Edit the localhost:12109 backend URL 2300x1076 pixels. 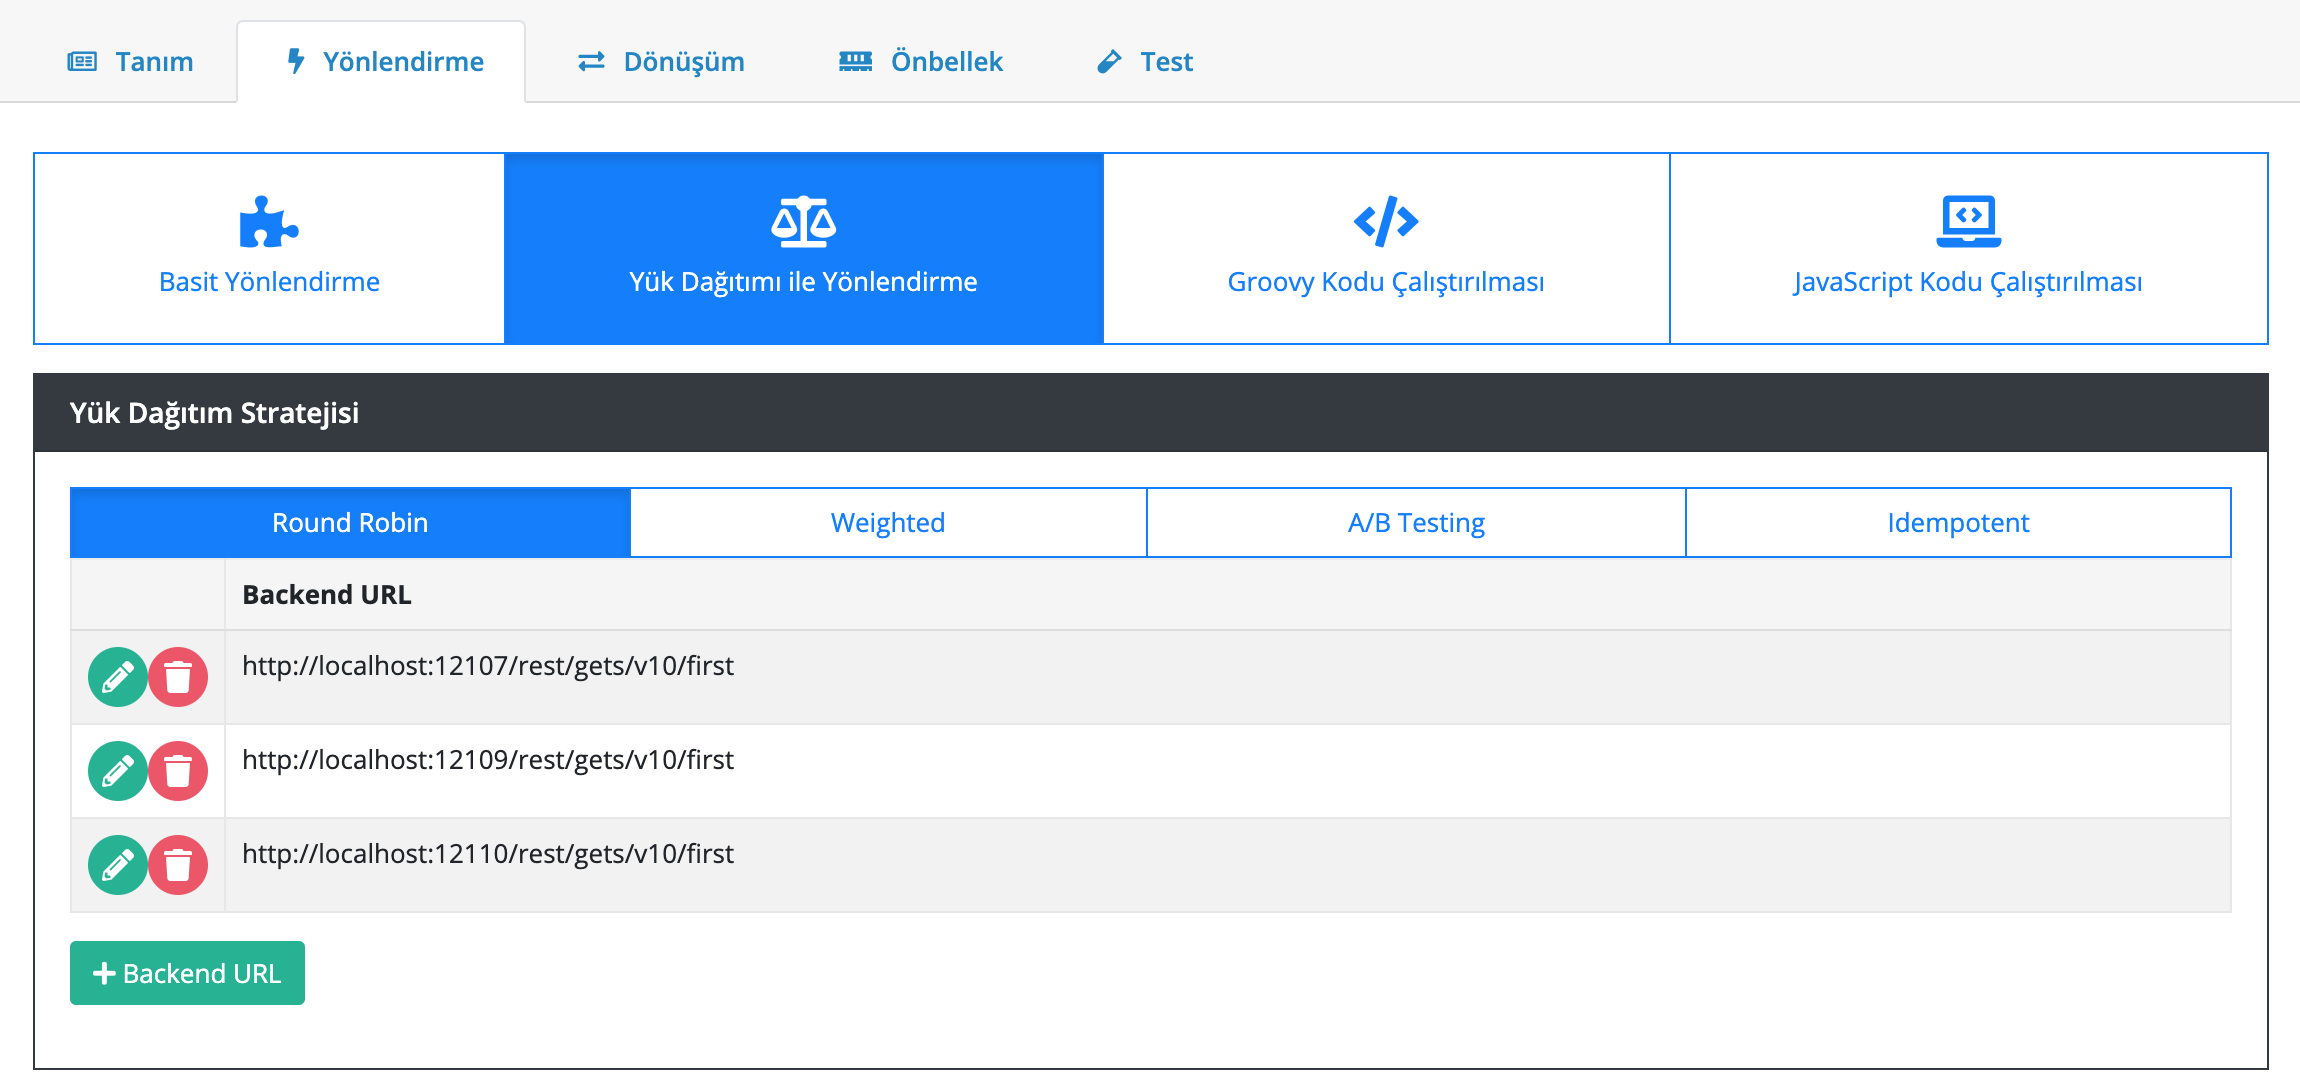118,771
